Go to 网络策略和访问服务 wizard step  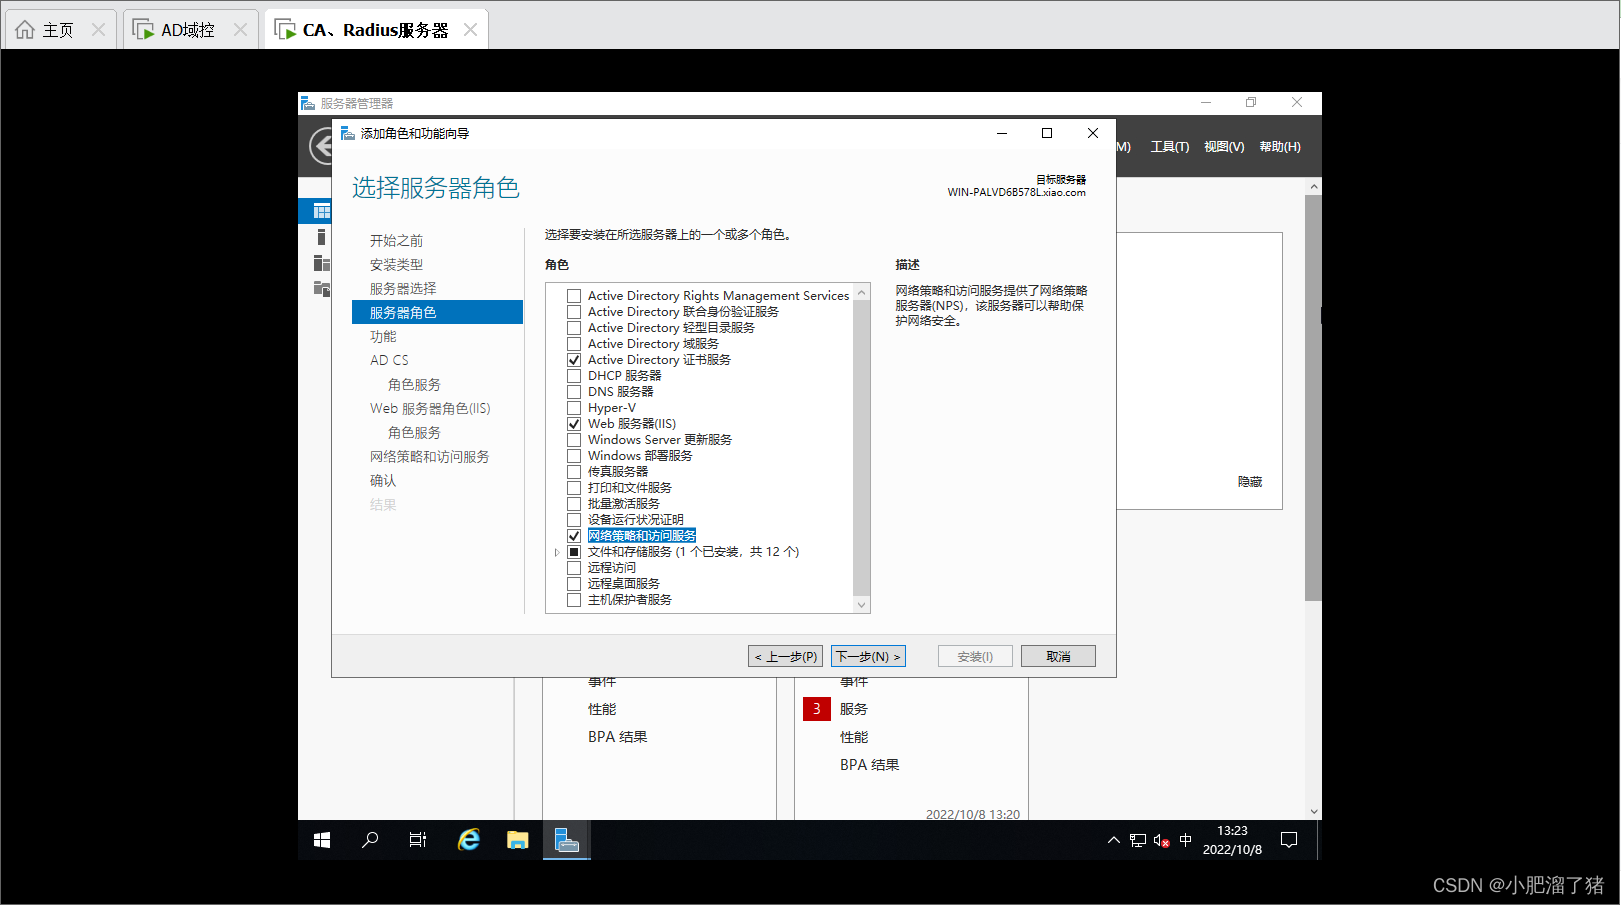click(429, 457)
